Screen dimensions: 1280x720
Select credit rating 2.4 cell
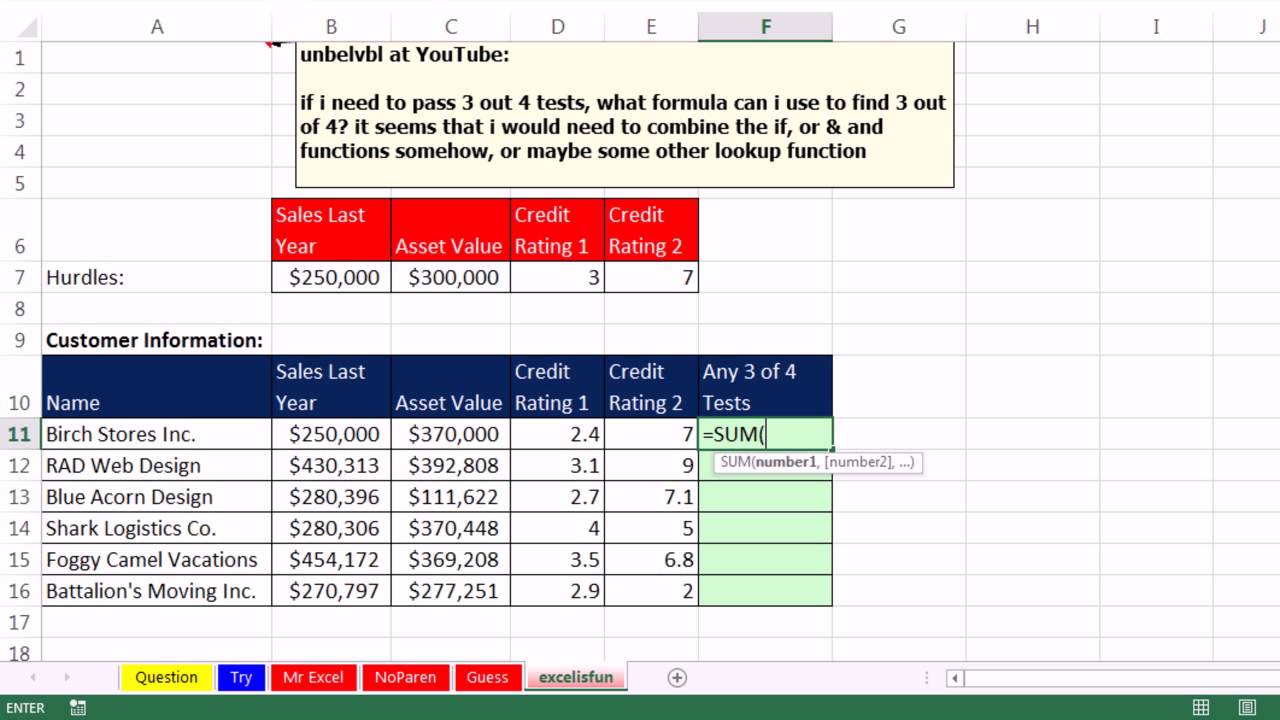coord(558,434)
